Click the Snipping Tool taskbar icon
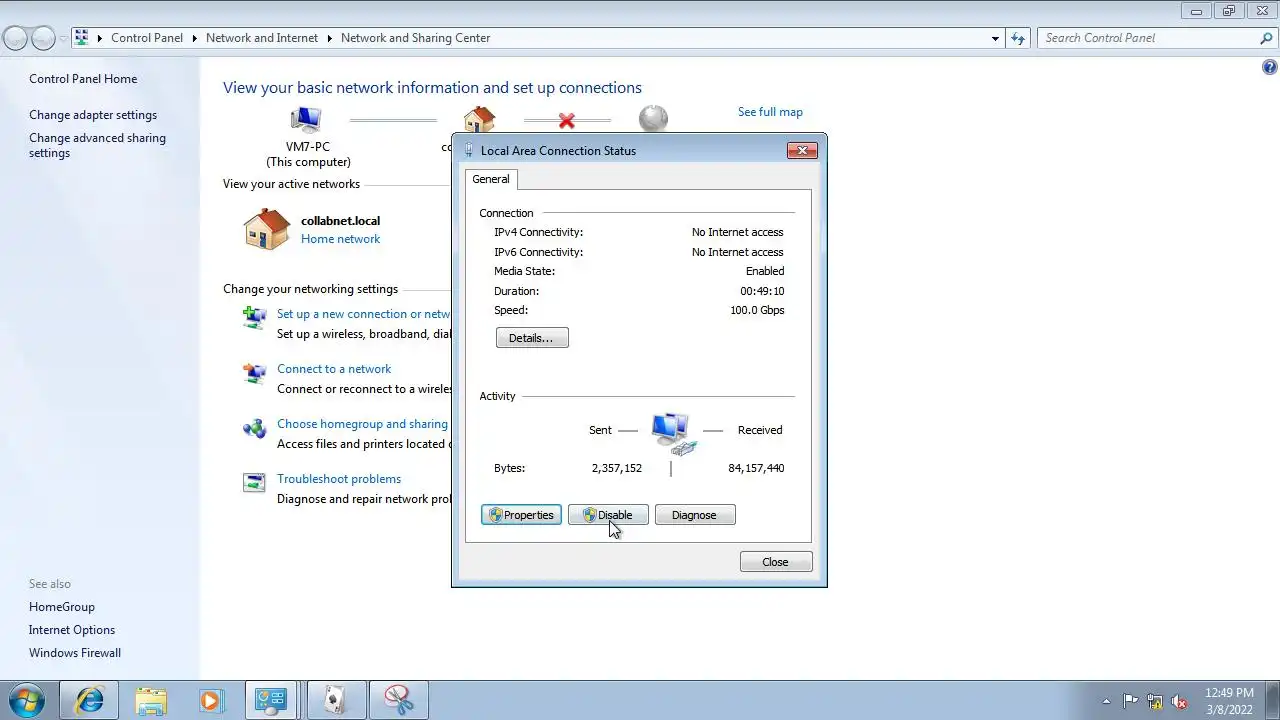The width and height of the screenshot is (1280, 720). (x=398, y=700)
